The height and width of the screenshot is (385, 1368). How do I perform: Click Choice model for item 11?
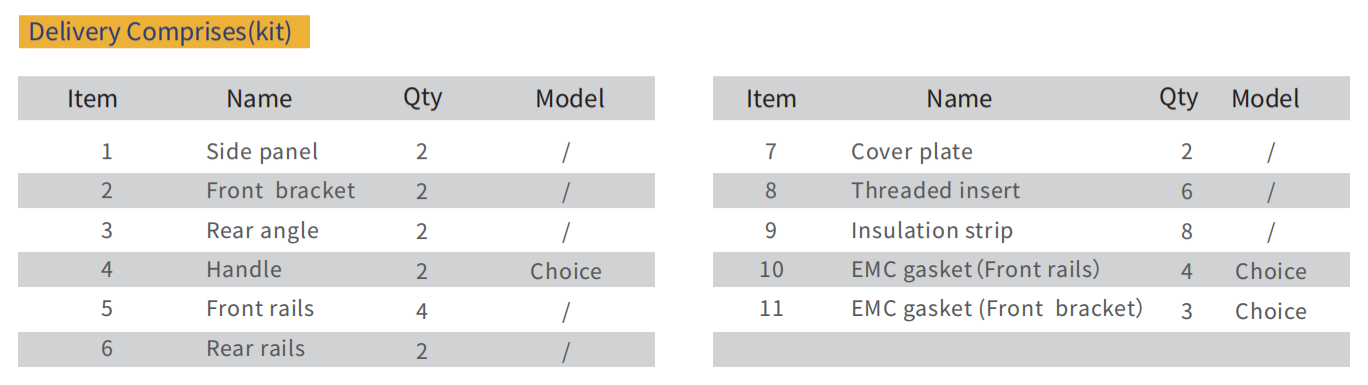tap(1270, 312)
